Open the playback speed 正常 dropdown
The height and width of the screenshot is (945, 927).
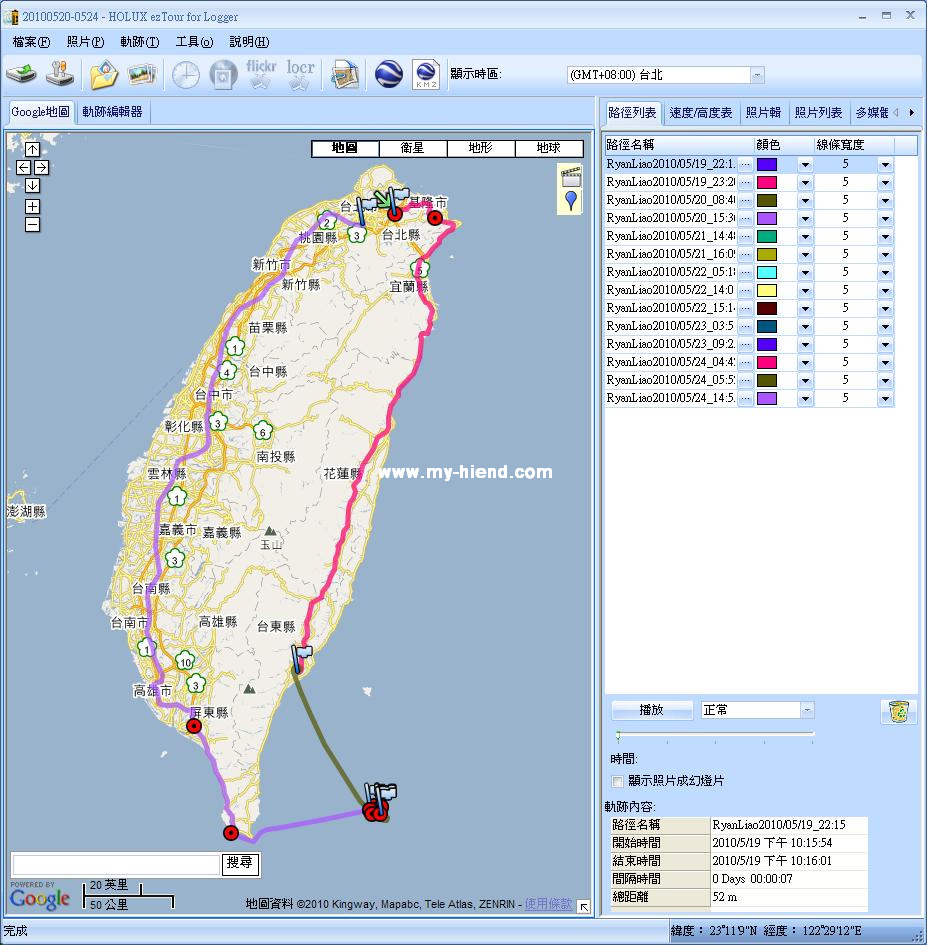[x=807, y=710]
